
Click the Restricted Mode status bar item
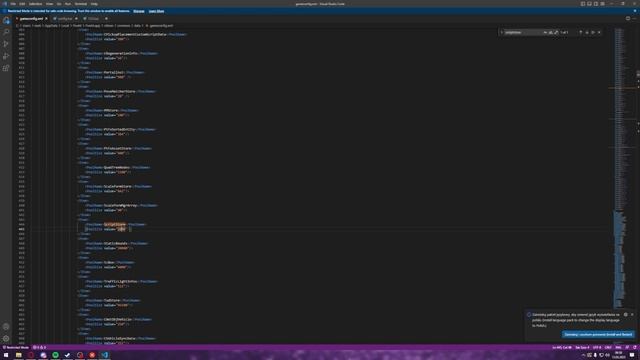pyautogui.click(x=16, y=347)
